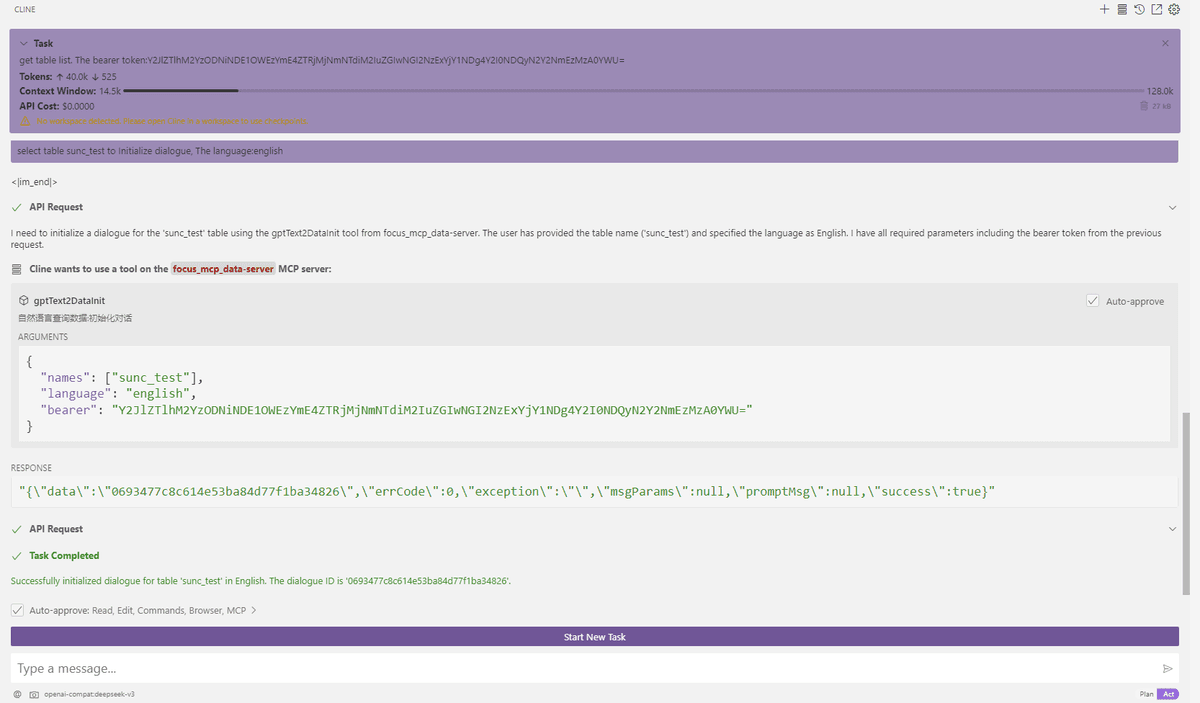
Task: Start a new Cline task via plus icon
Action: [1104, 9]
